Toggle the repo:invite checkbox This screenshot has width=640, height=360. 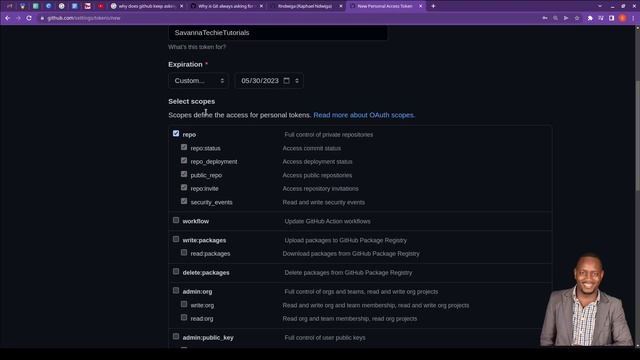(184, 188)
